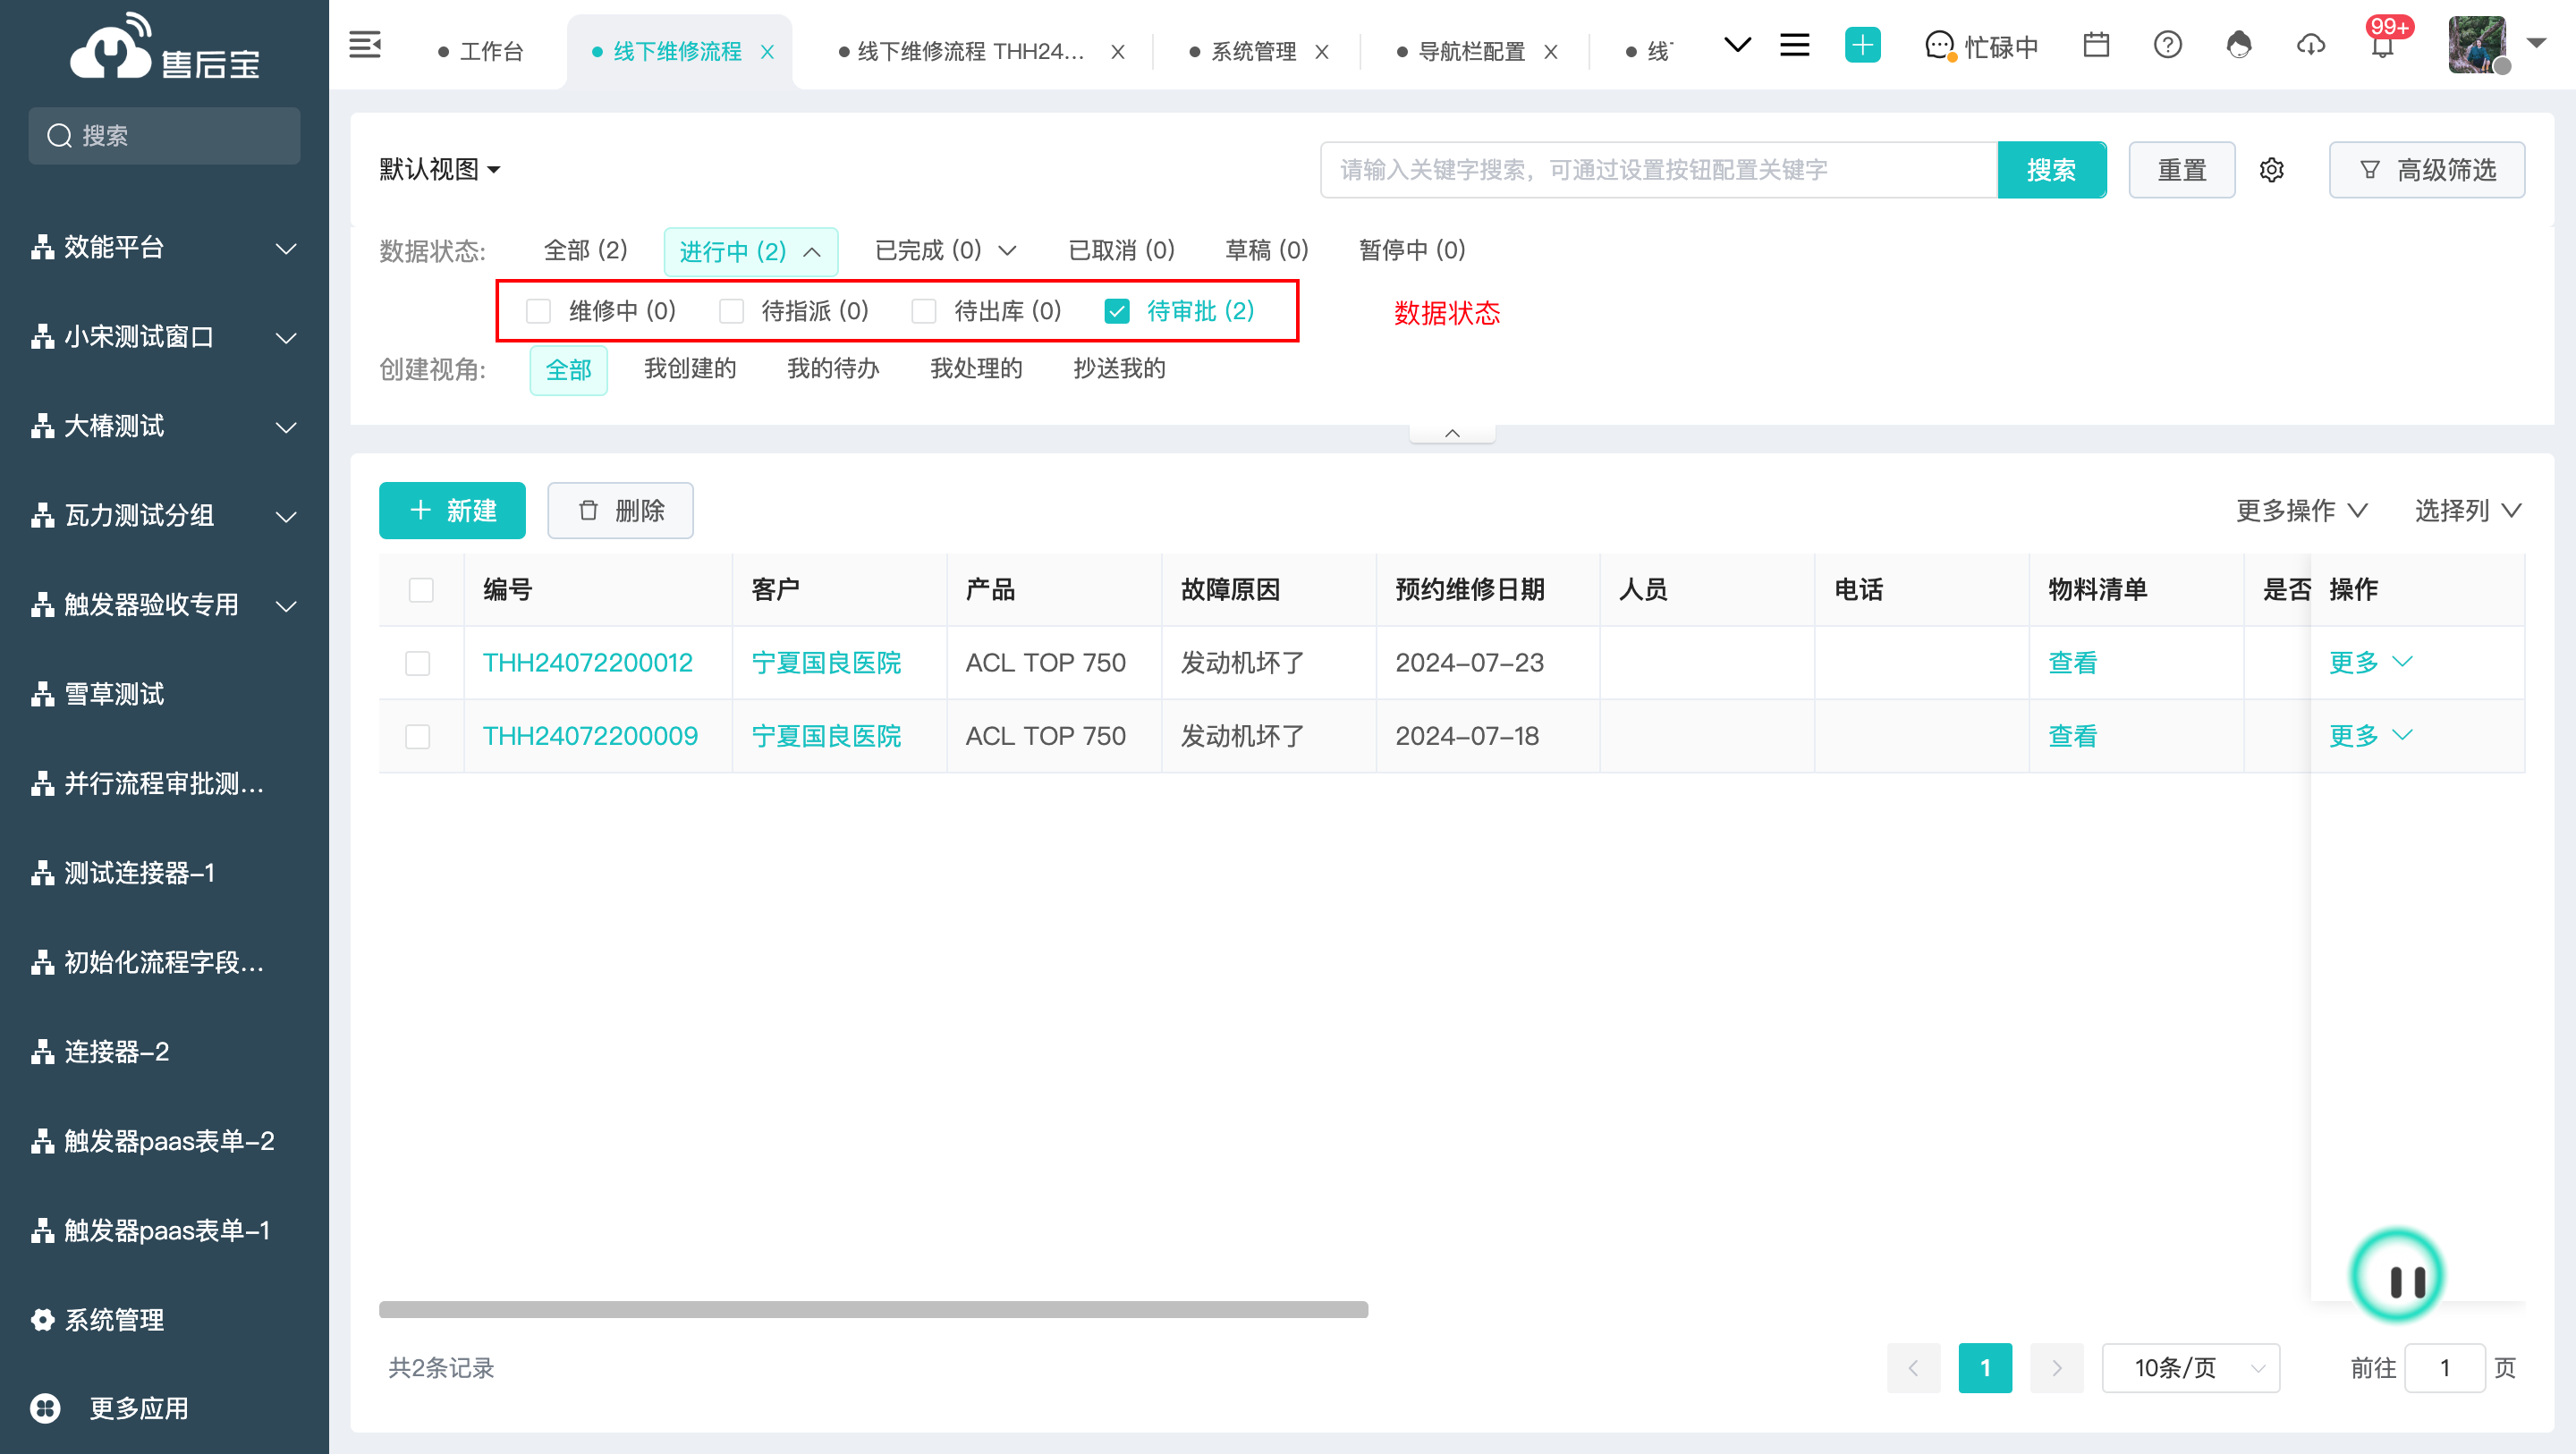This screenshot has width=2576, height=1454.
Task: Close the 线下维修流程 tab
Action: pyautogui.click(x=767, y=52)
